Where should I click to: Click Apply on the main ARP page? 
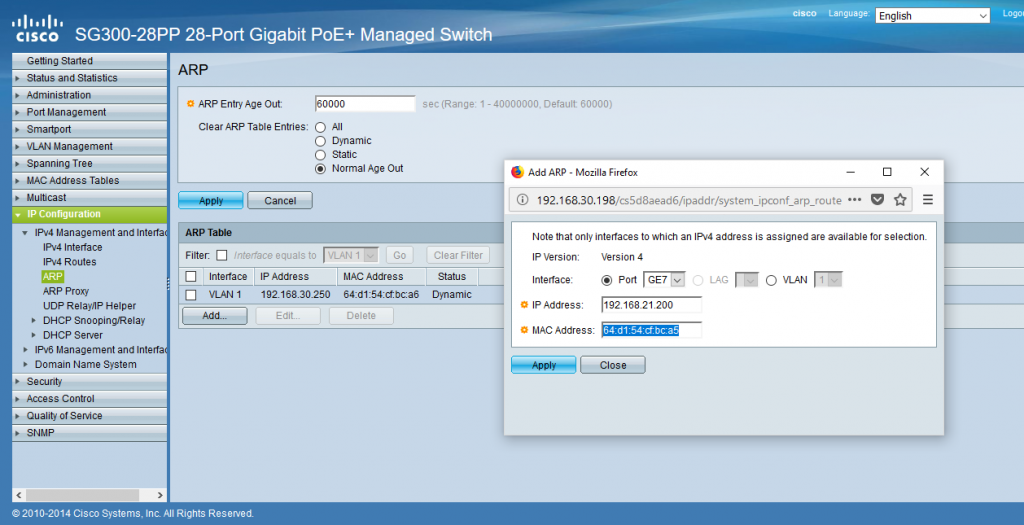(211, 200)
